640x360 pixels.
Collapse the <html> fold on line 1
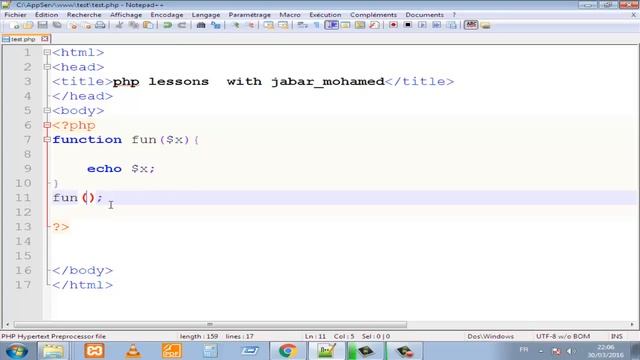click(x=47, y=52)
